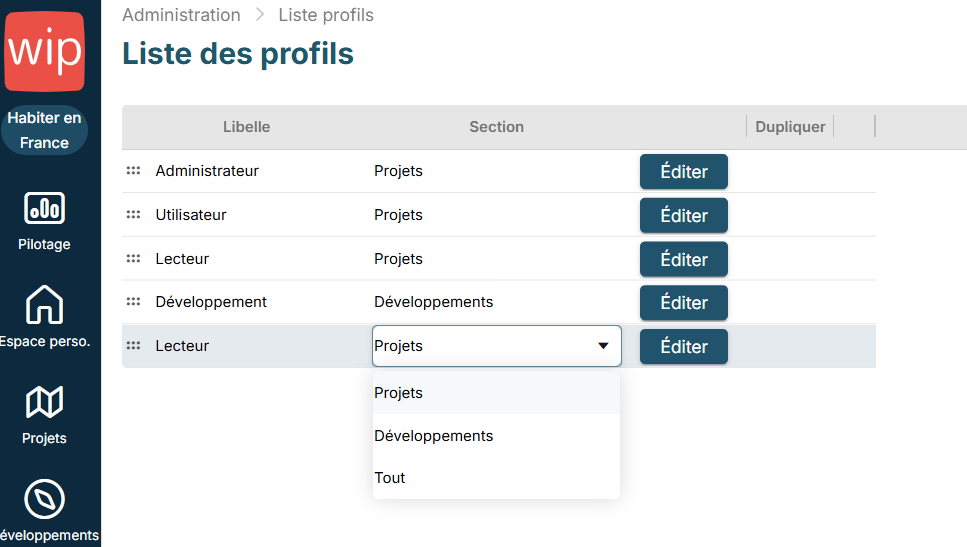Click drag handle for Utilisateur row
967x547 pixels.
[x=133, y=215]
